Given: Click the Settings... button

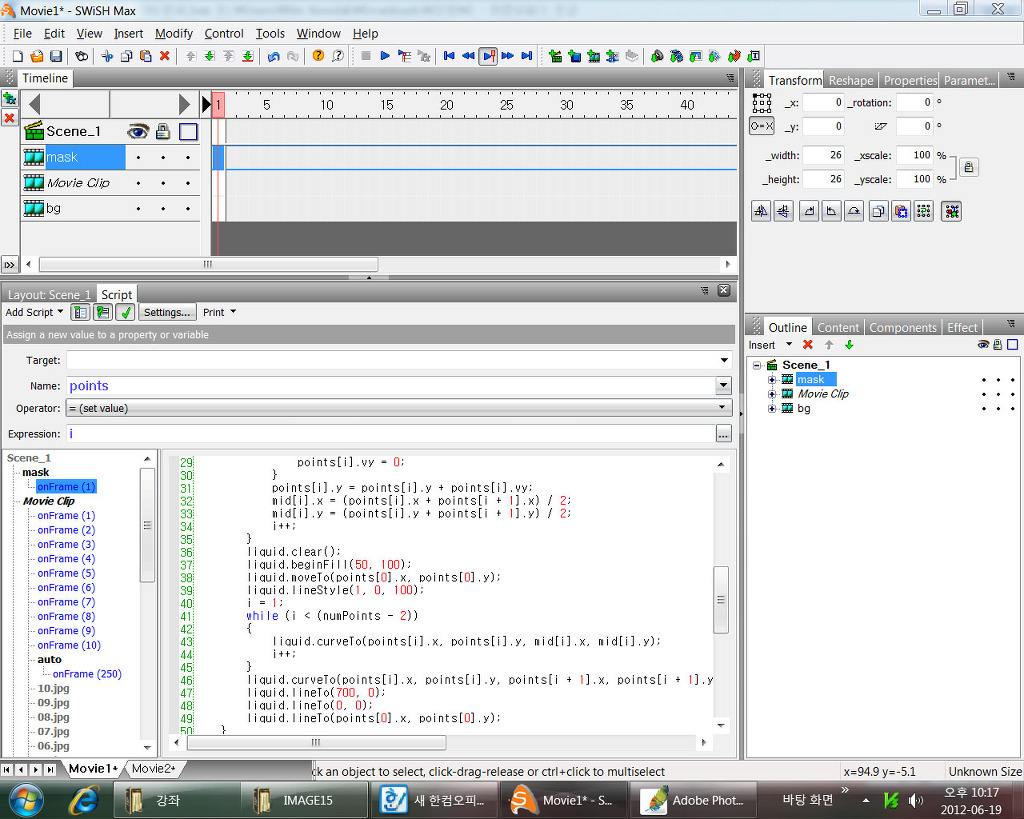Looking at the screenshot, I should [x=167, y=312].
